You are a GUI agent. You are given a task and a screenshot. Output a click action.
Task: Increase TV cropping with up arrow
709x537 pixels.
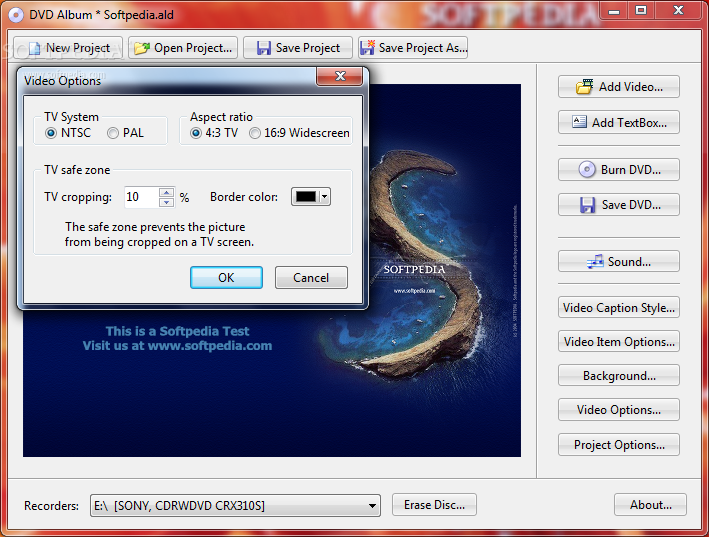[x=166, y=192]
